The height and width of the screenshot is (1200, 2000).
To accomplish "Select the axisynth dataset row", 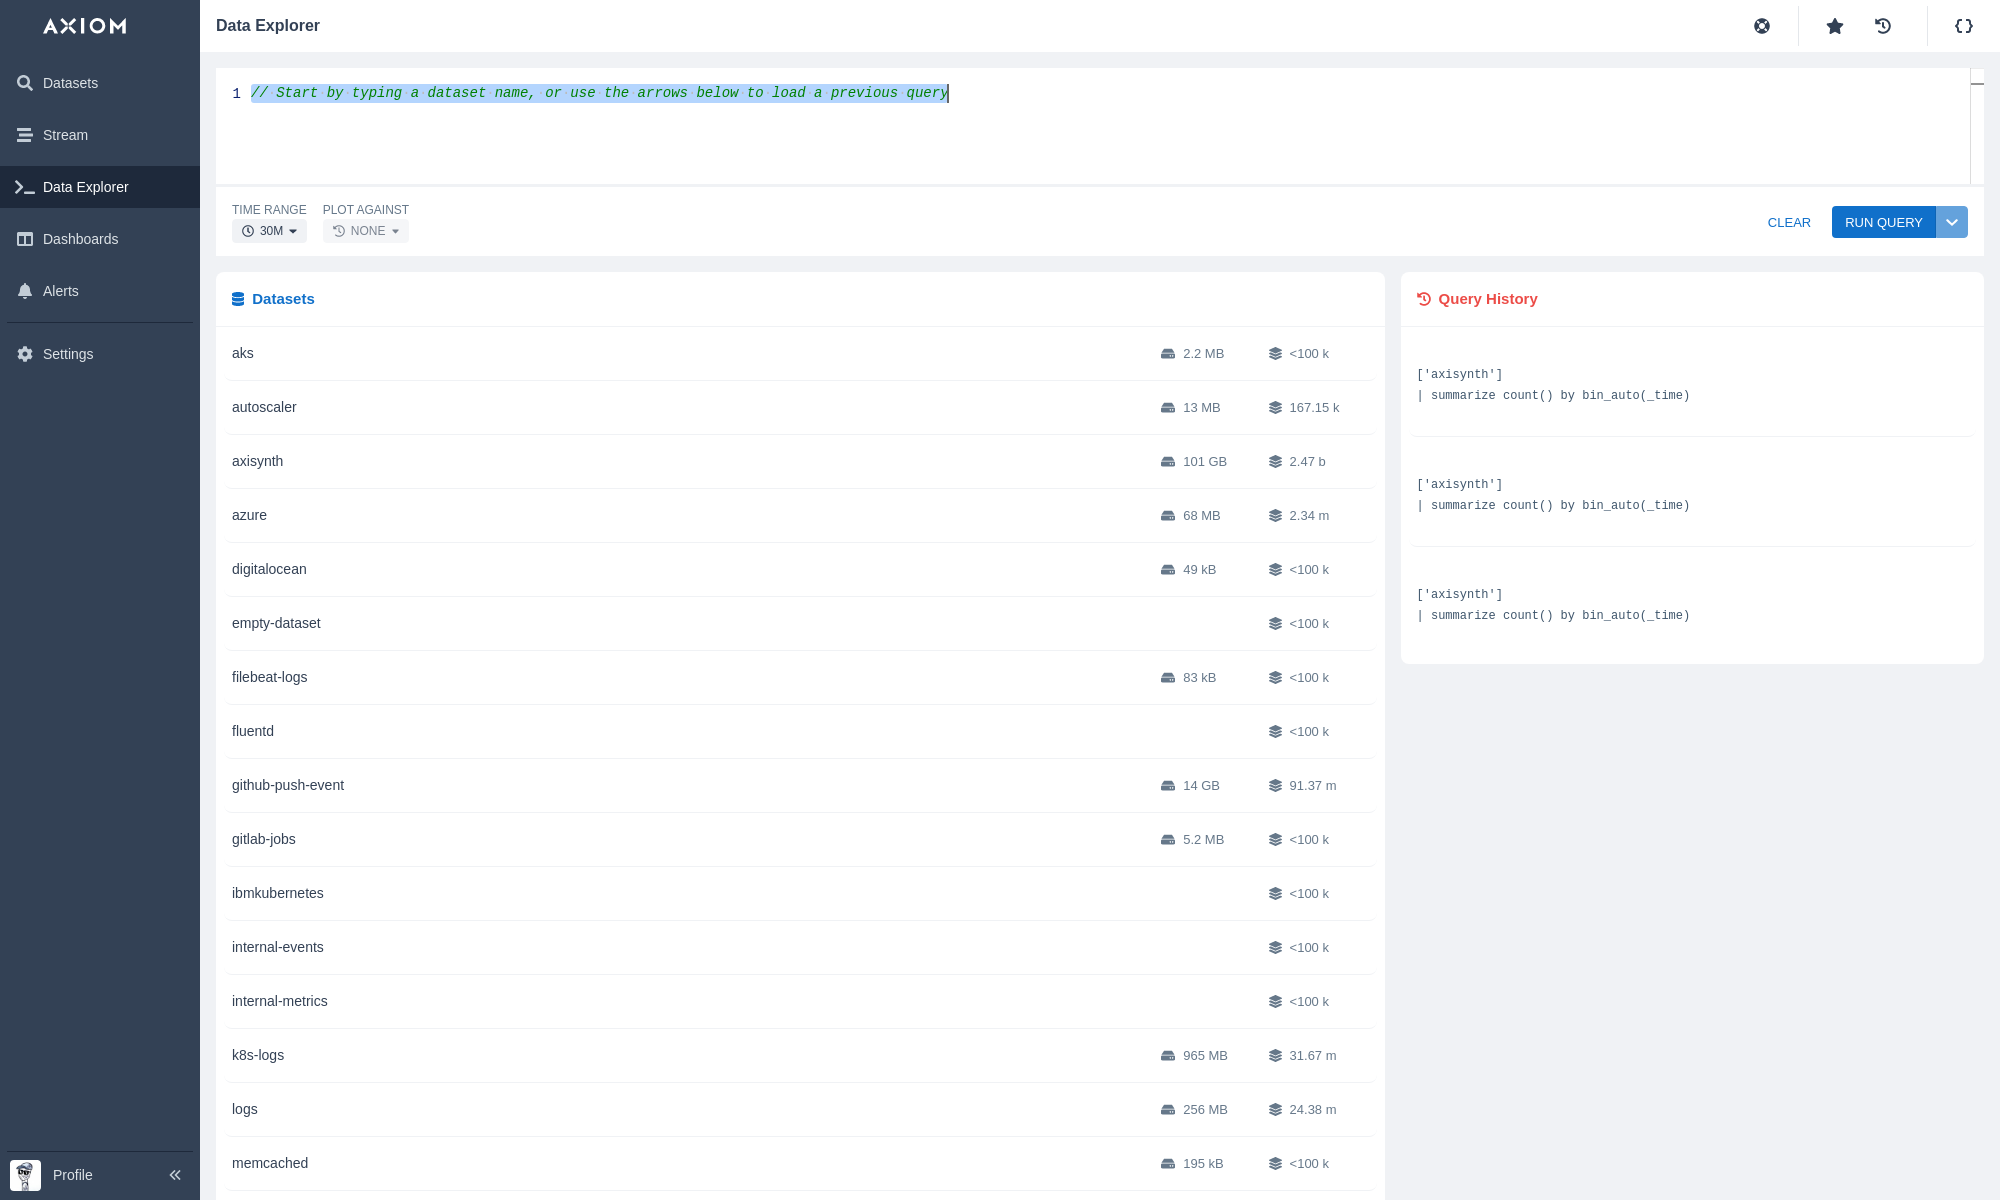I will [258, 461].
